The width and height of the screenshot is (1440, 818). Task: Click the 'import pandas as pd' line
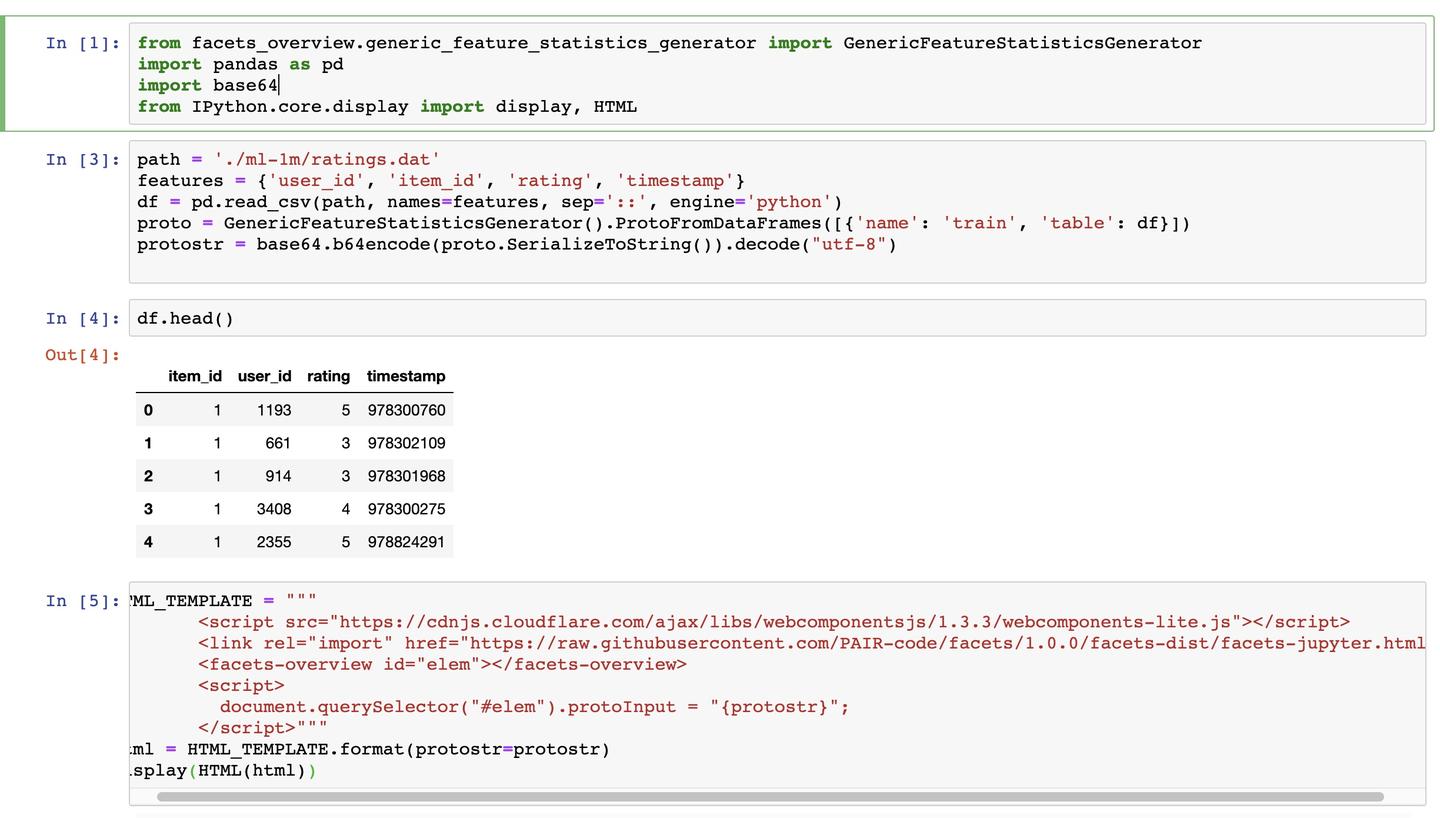pyautogui.click(x=241, y=64)
